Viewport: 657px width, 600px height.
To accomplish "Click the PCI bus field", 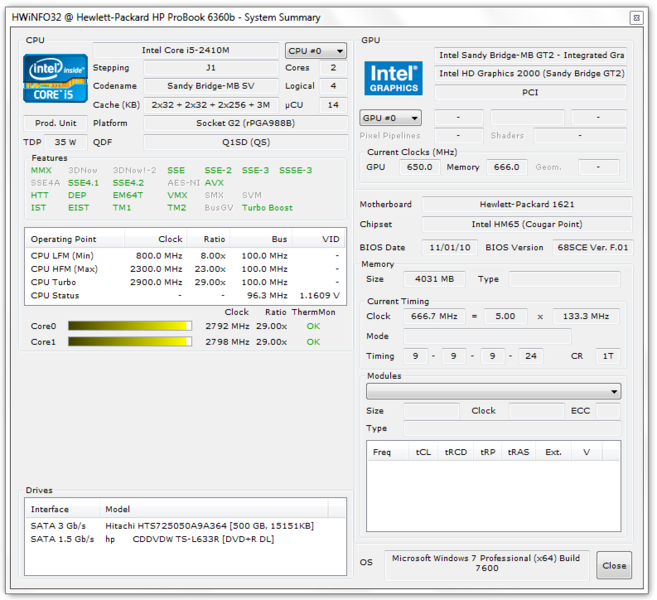I will click(530, 93).
